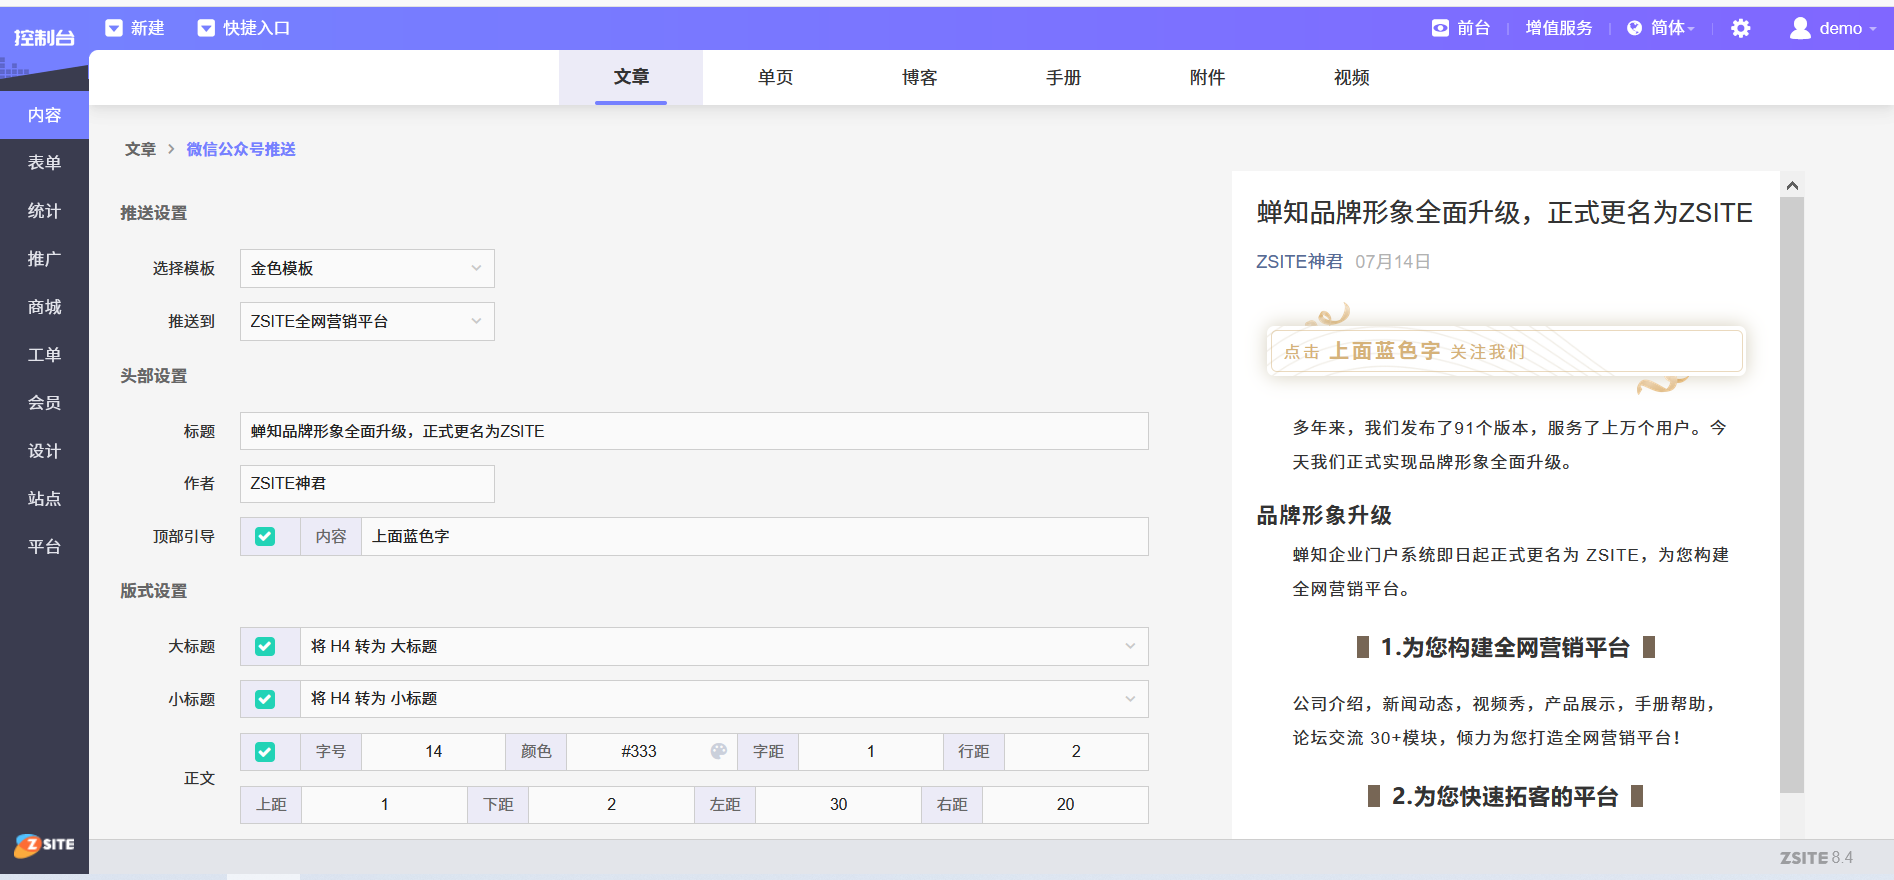Screen dimensions: 1894x880
Task: Click the demo user avatar icon
Action: [x=1800, y=28]
